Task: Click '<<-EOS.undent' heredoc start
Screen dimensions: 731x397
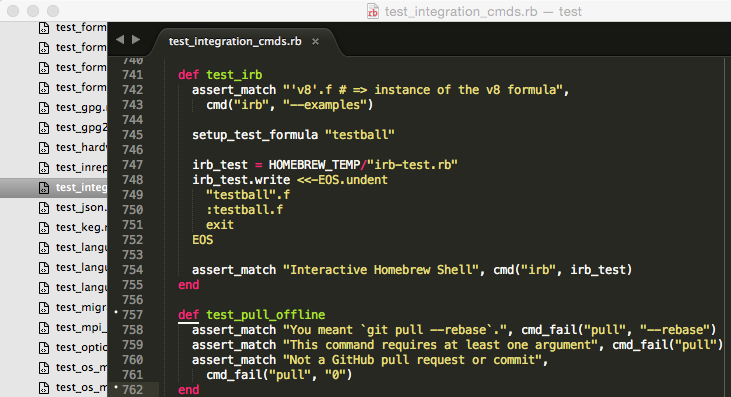Action: point(342,180)
